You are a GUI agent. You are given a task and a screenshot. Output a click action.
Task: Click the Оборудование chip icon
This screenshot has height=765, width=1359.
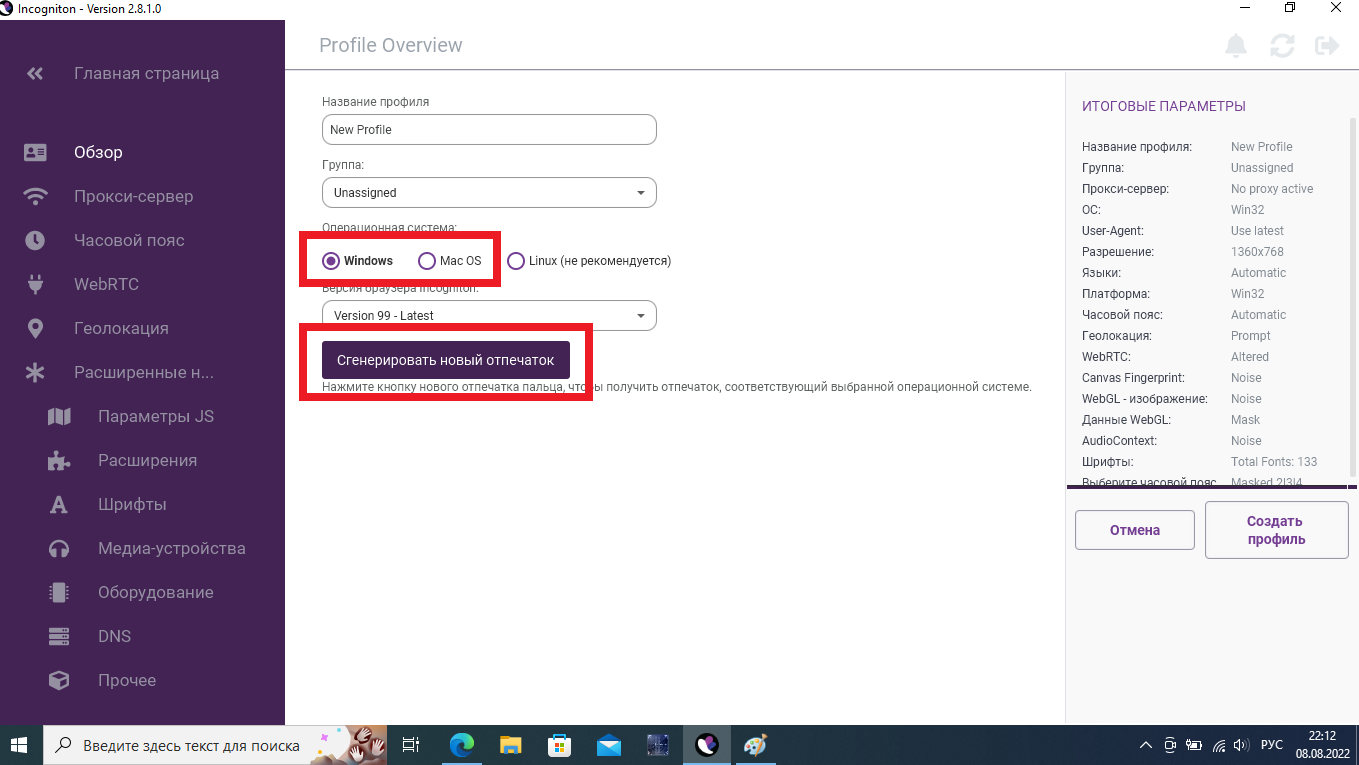tap(59, 592)
